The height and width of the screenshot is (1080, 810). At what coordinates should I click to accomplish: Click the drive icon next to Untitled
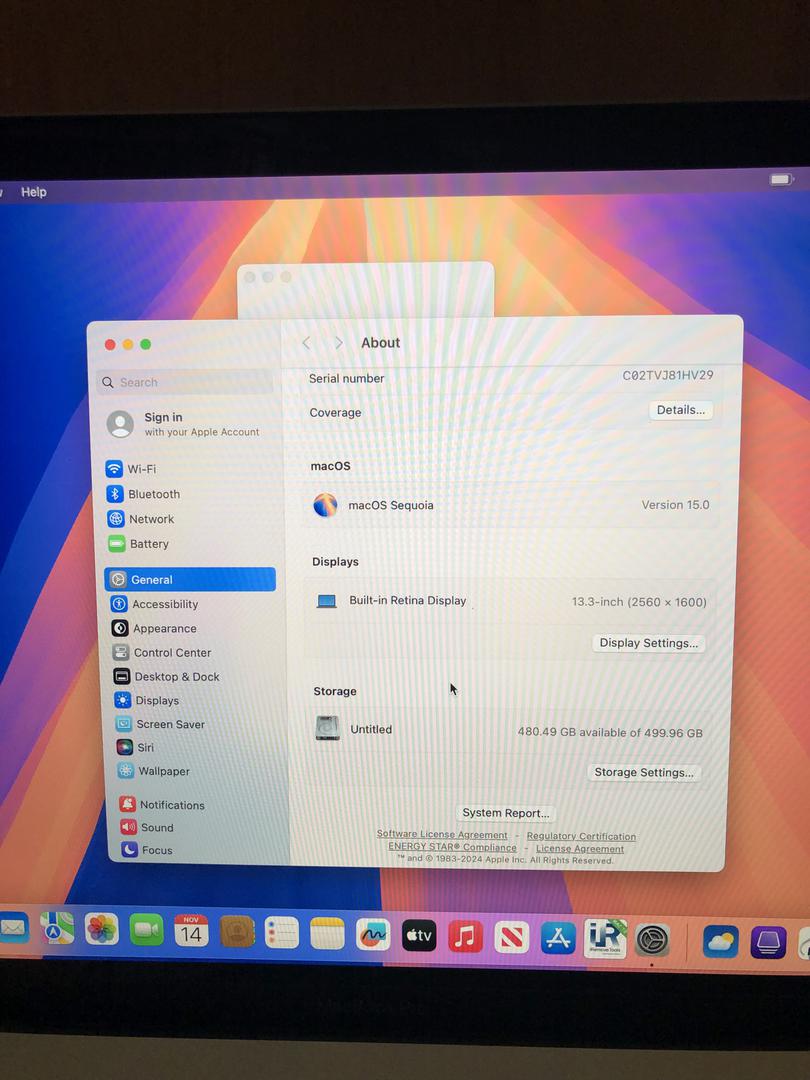pyautogui.click(x=327, y=728)
